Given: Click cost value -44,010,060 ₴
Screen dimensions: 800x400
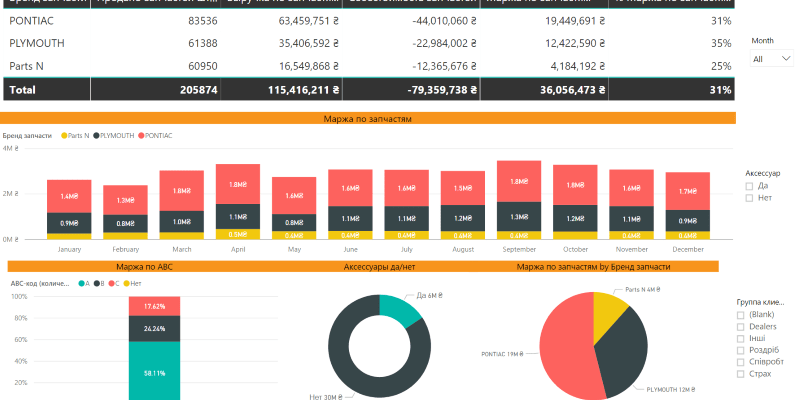Looking at the screenshot, I should (444, 21).
